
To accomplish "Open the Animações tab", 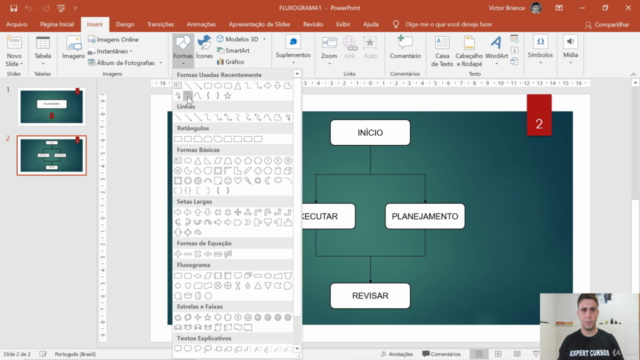I will coord(201,24).
